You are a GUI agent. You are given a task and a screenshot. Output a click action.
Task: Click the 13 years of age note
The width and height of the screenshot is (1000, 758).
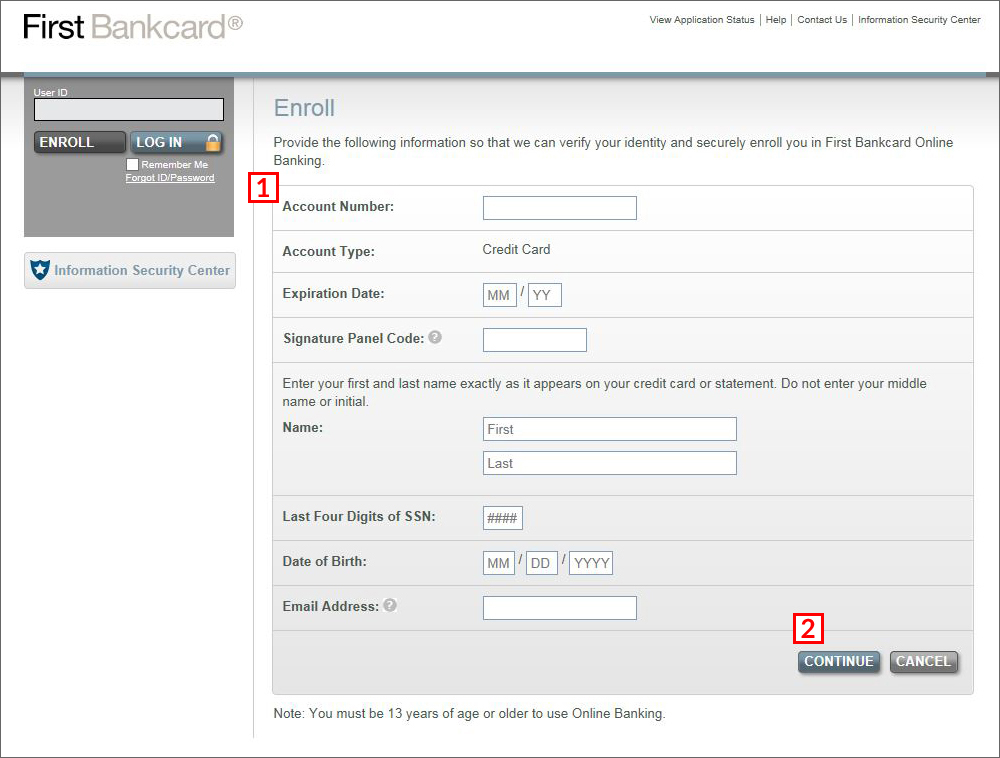(x=469, y=713)
